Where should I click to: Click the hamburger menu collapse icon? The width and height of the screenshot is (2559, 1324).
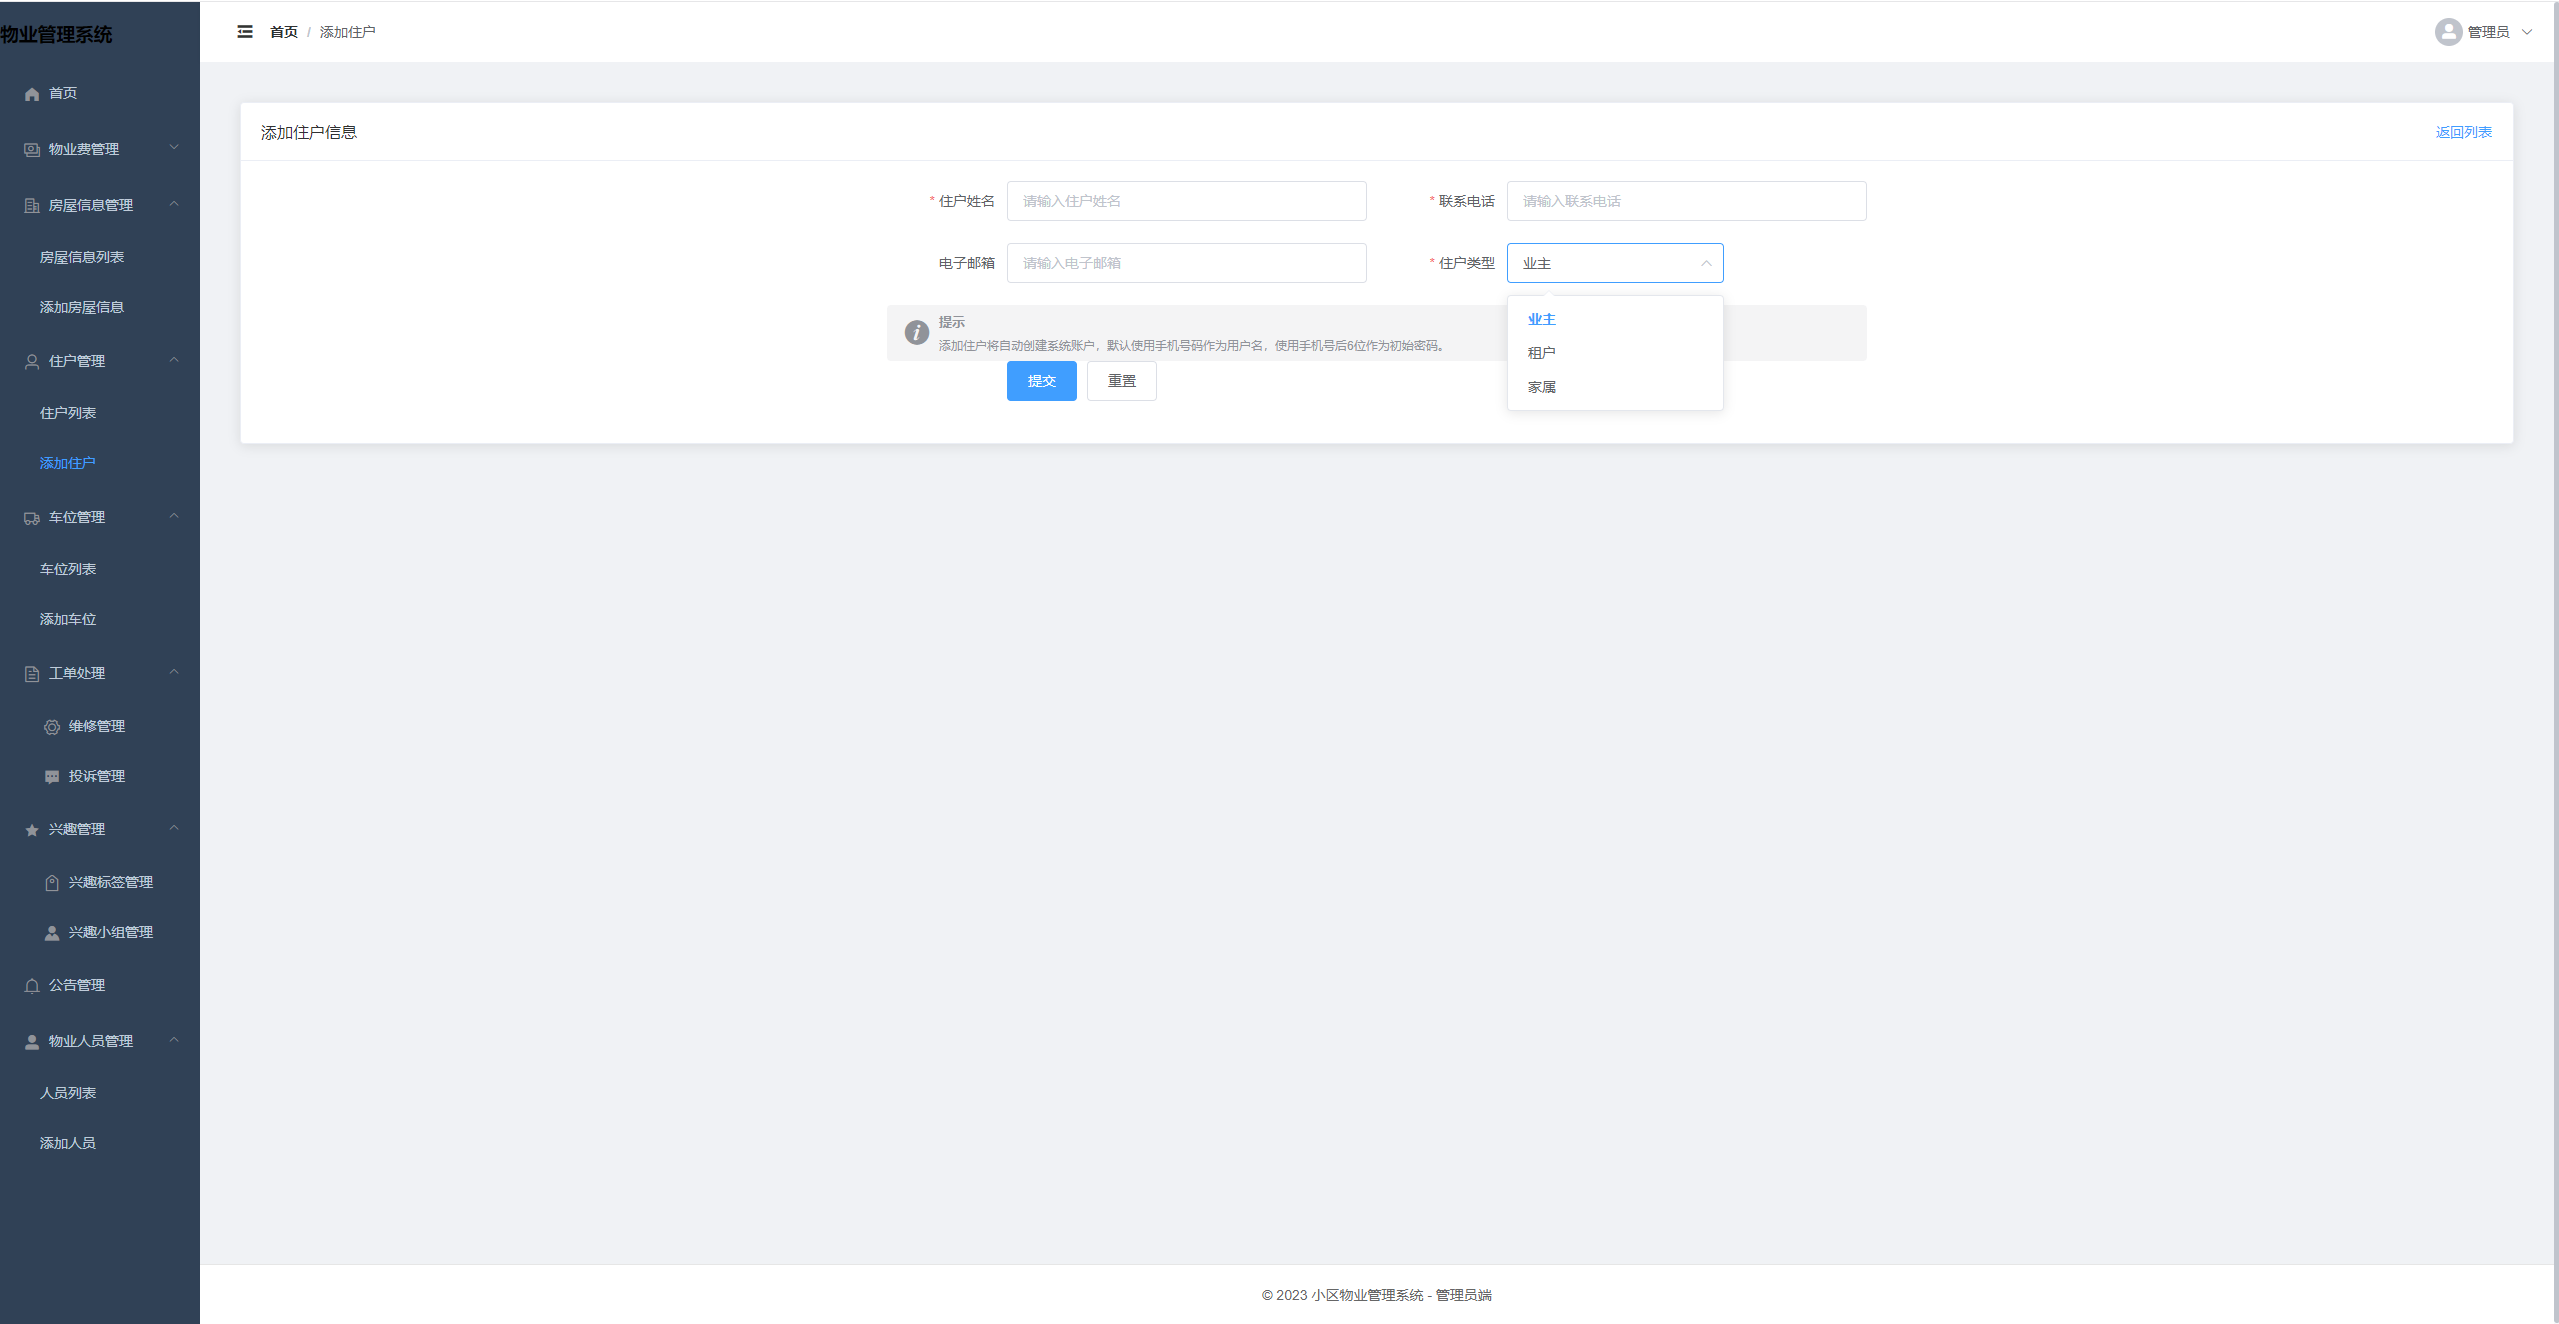click(245, 32)
